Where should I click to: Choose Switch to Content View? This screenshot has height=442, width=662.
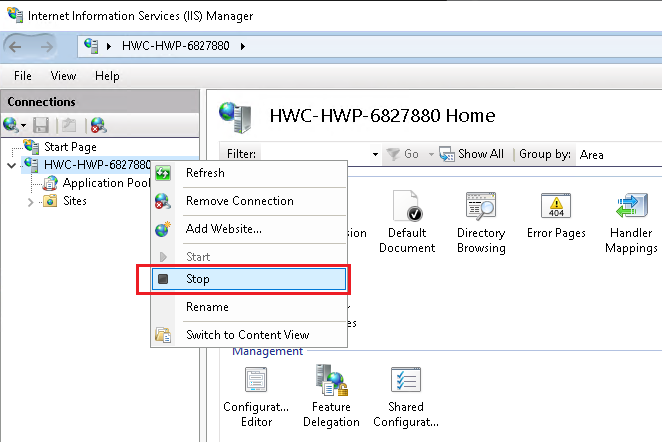(249, 335)
